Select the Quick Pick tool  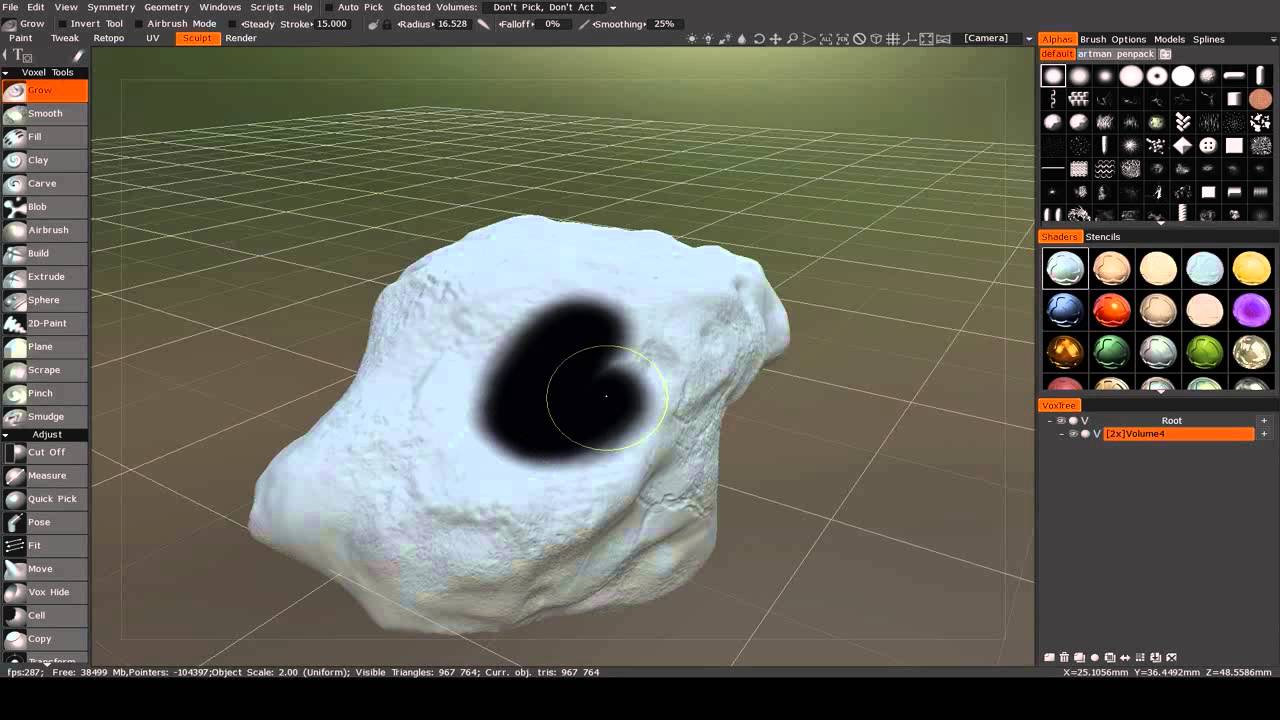pyautogui.click(x=45, y=499)
